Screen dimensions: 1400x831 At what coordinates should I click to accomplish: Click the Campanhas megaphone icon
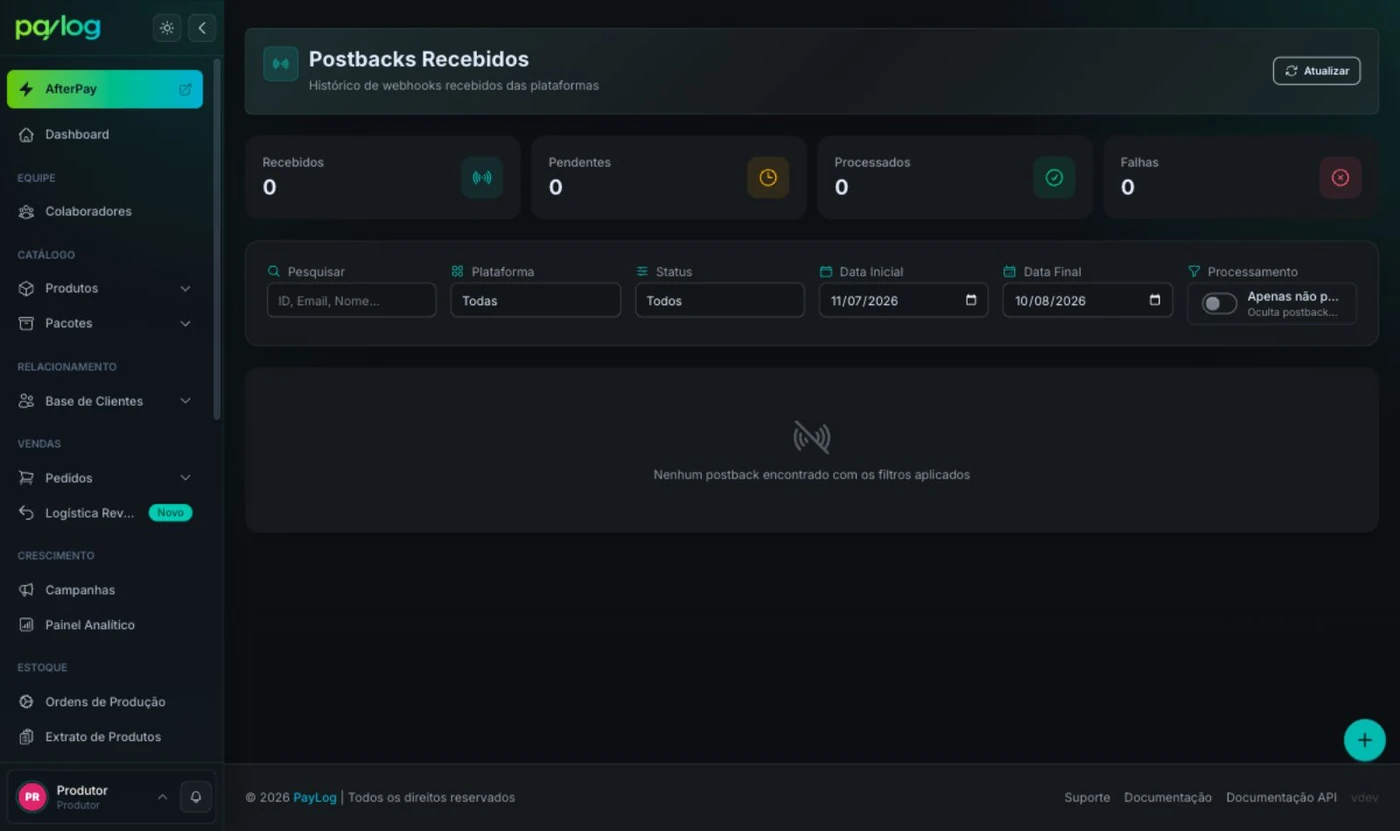26,590
